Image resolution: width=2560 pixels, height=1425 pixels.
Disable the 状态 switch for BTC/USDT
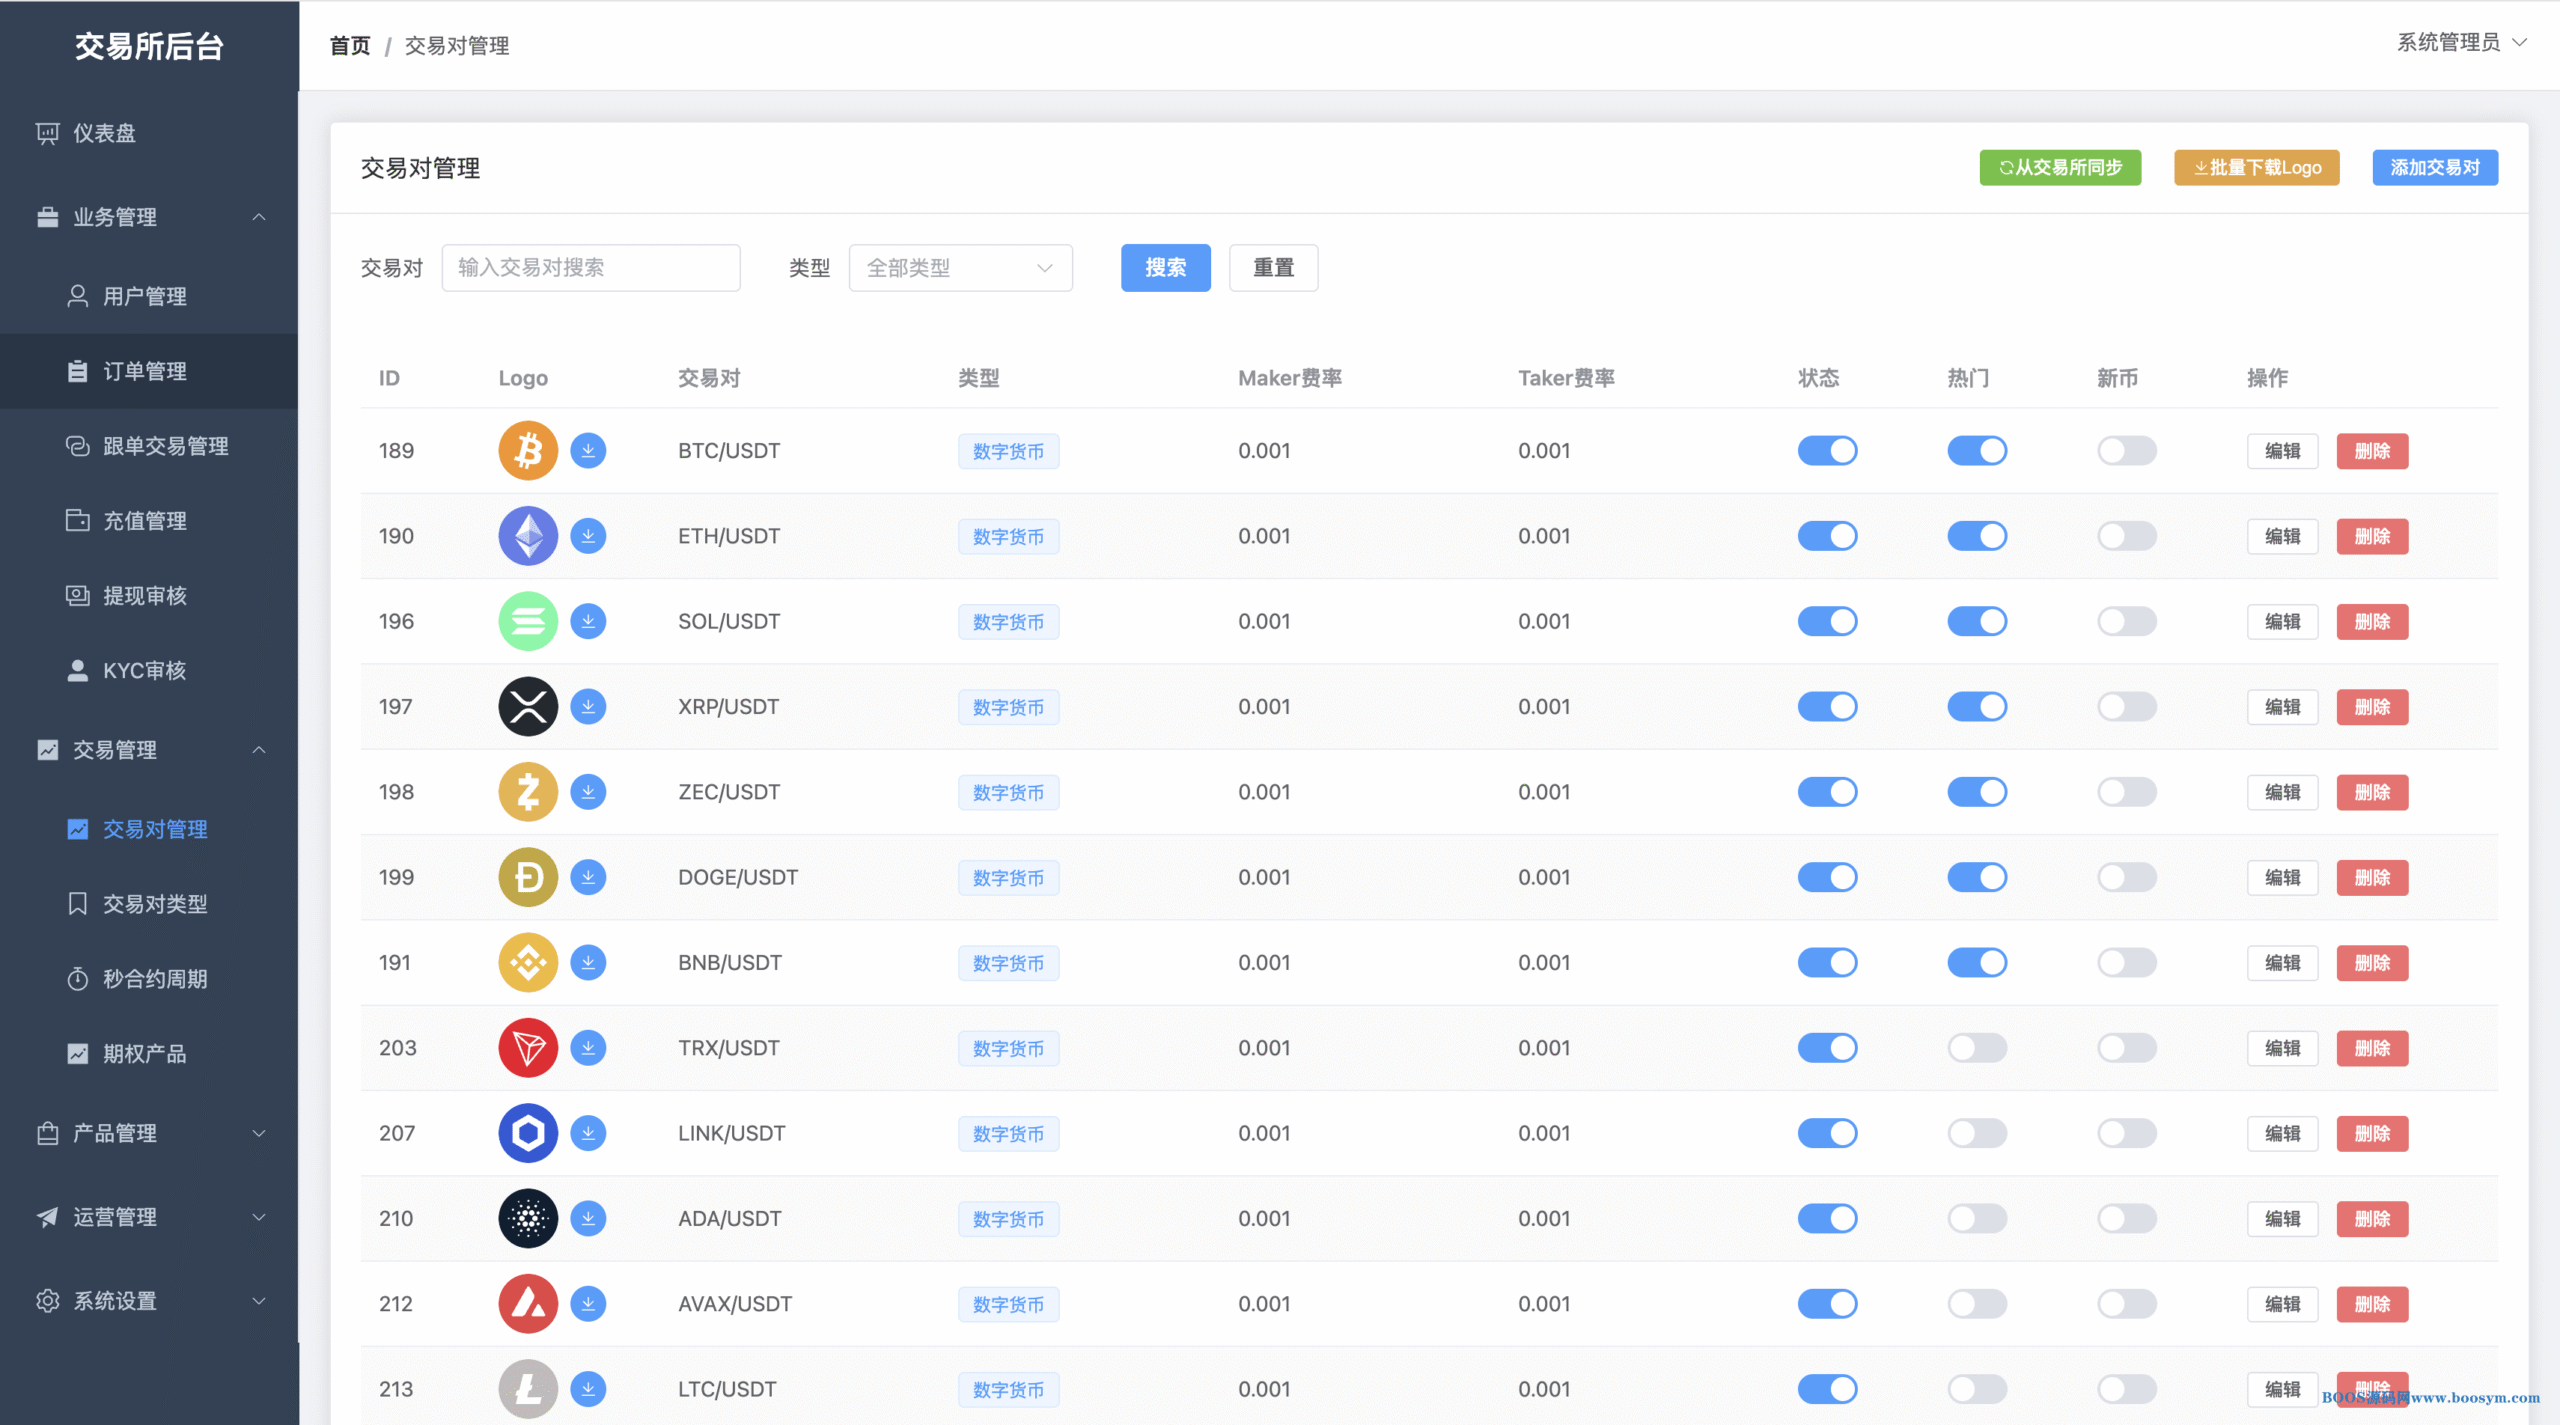1827,451
